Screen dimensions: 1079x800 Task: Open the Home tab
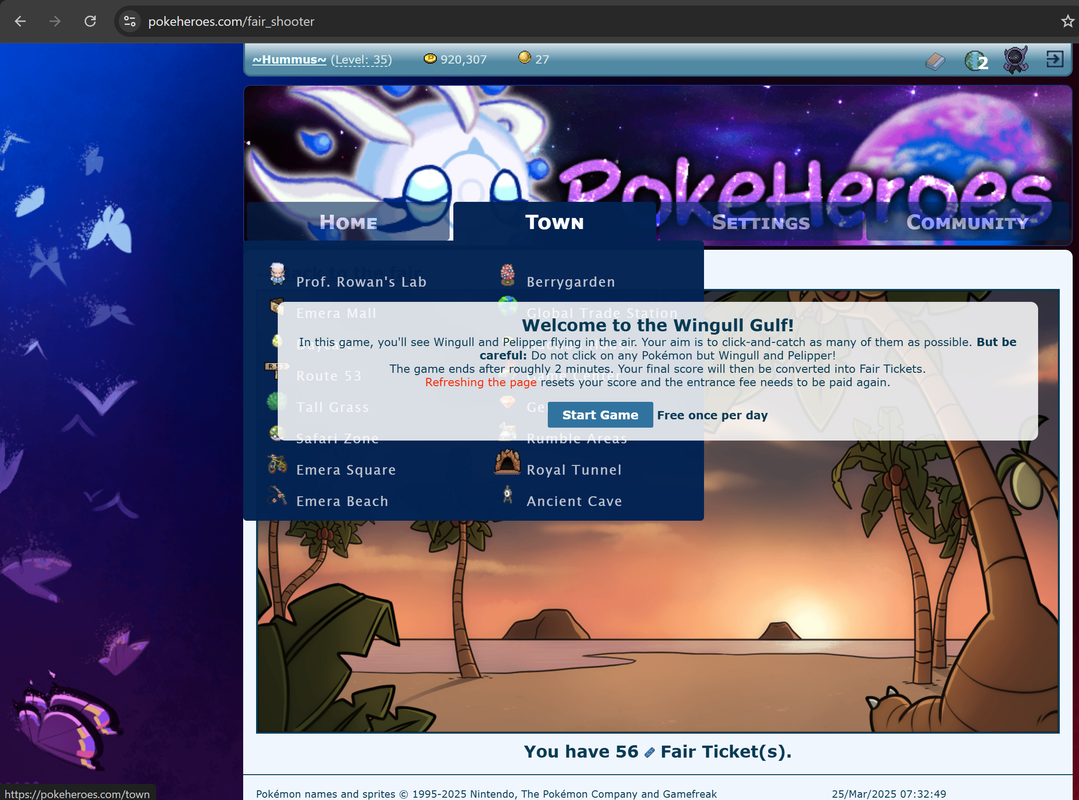click(x=348, y=222)
